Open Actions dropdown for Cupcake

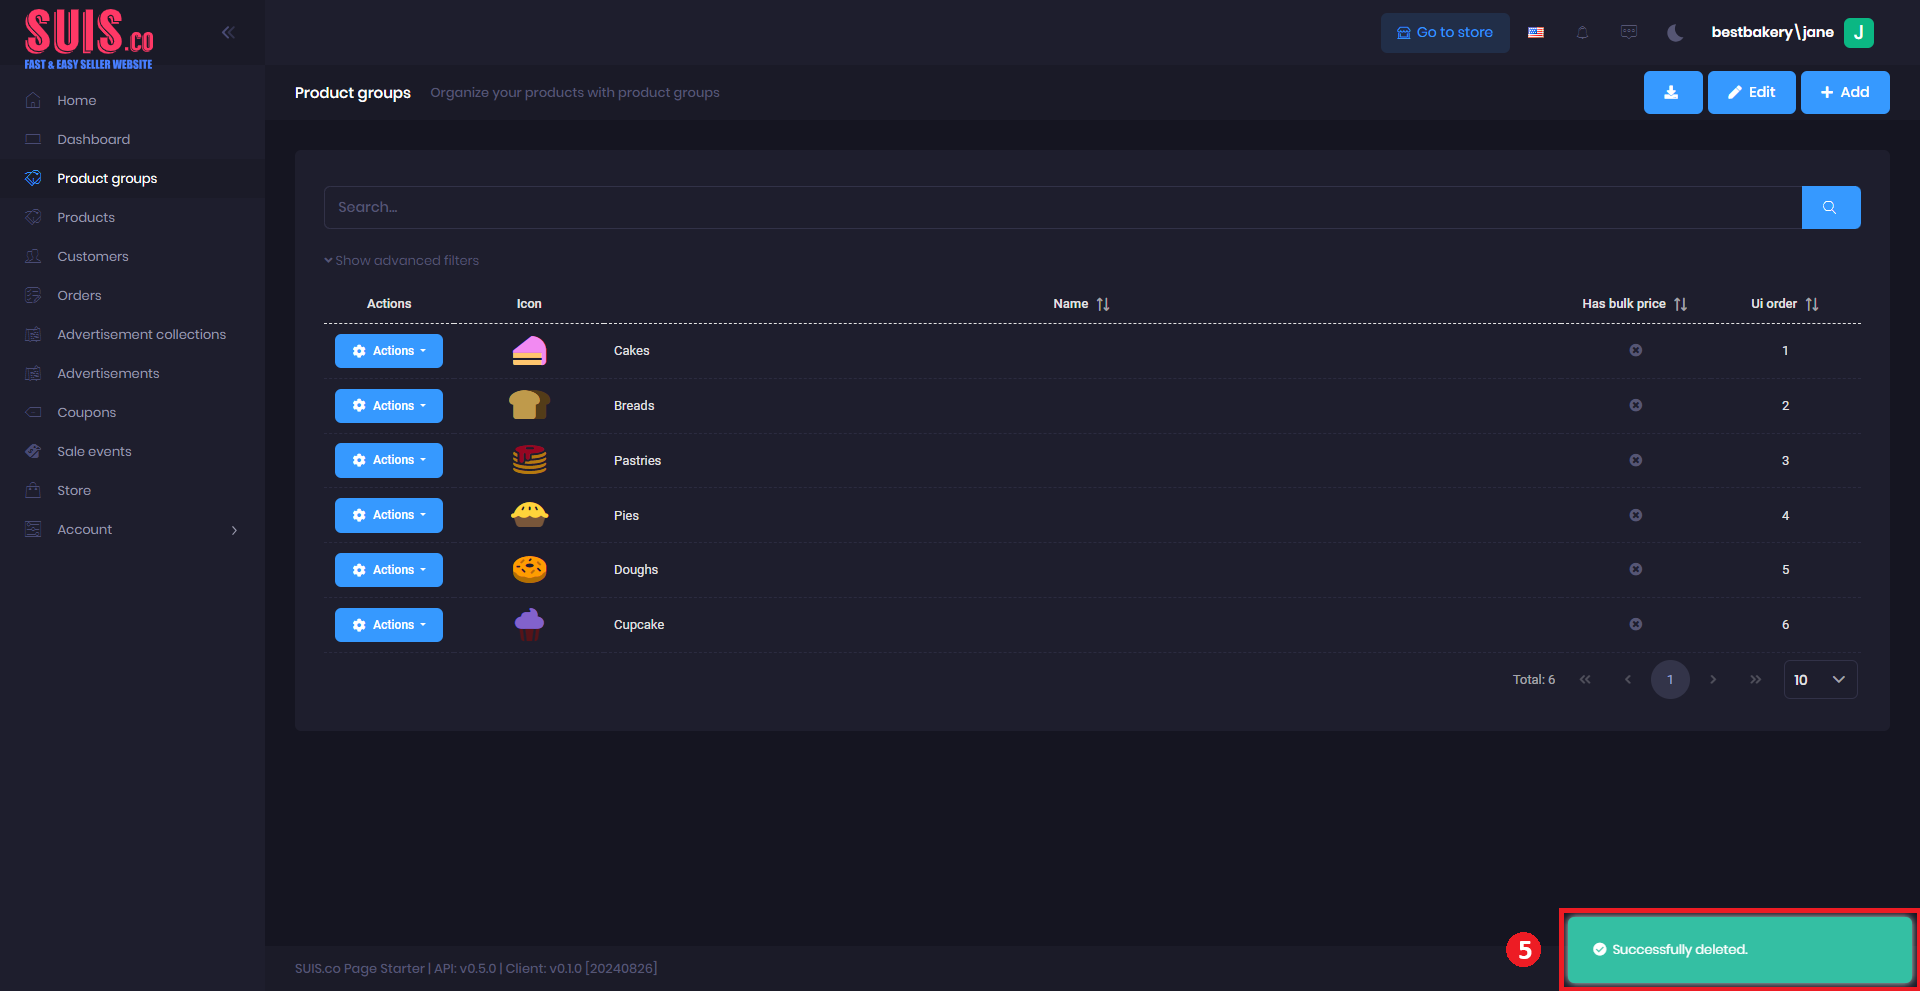[x=389, y=625]
